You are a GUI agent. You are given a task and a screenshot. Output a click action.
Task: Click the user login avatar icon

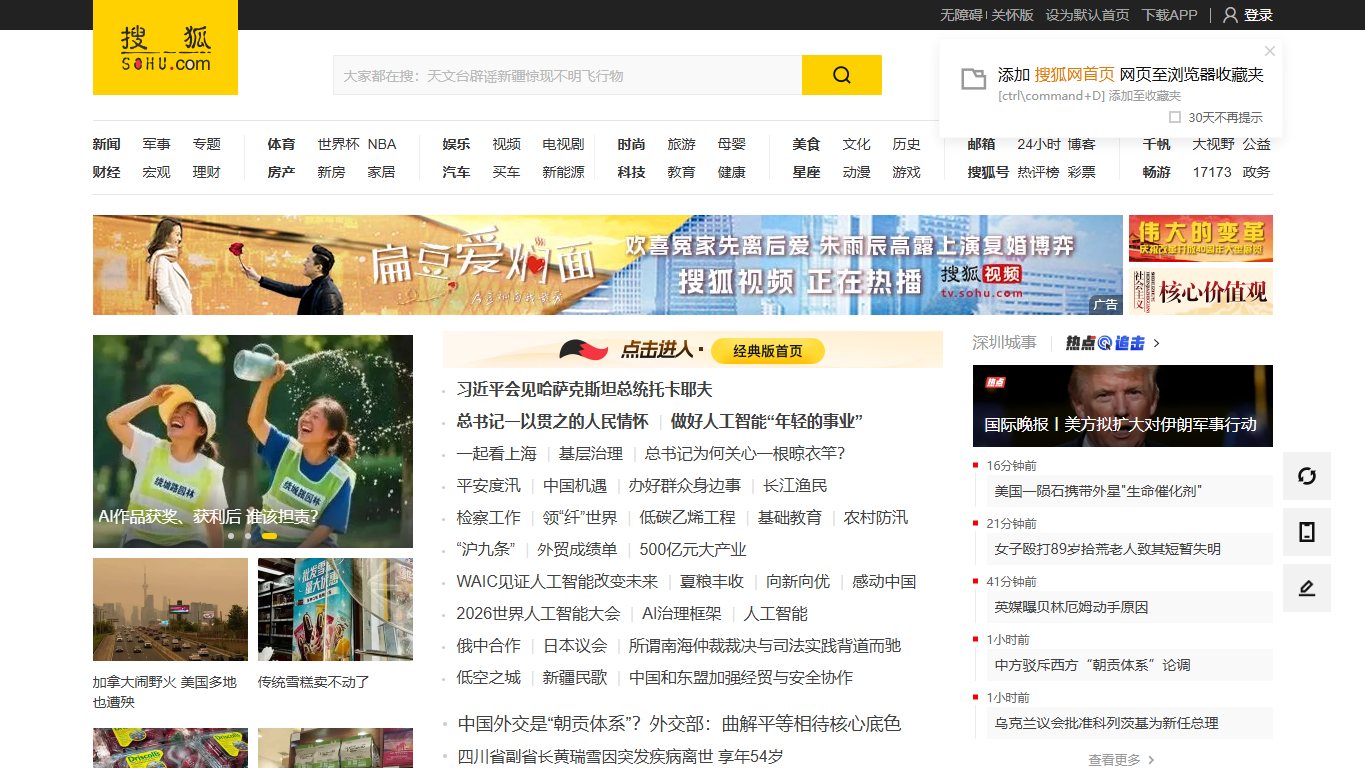[1230, 15]
